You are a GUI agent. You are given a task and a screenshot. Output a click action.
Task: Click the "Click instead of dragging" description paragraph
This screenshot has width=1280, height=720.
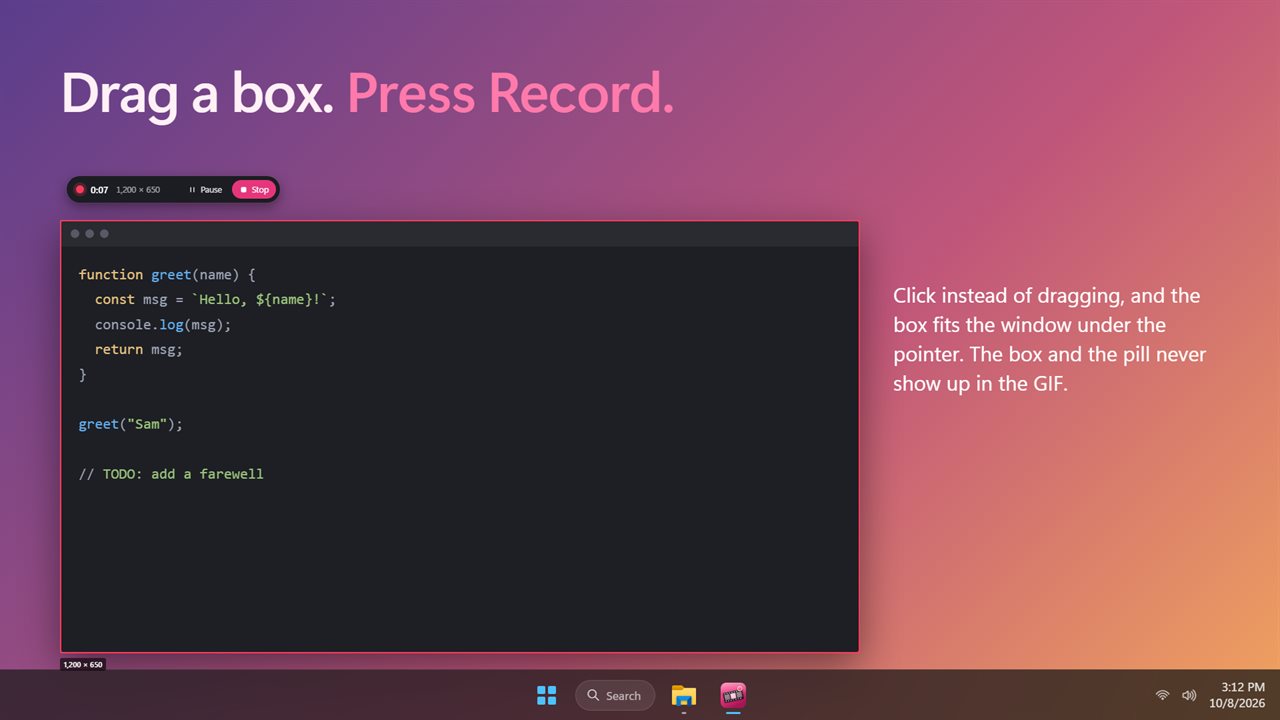1050,340
